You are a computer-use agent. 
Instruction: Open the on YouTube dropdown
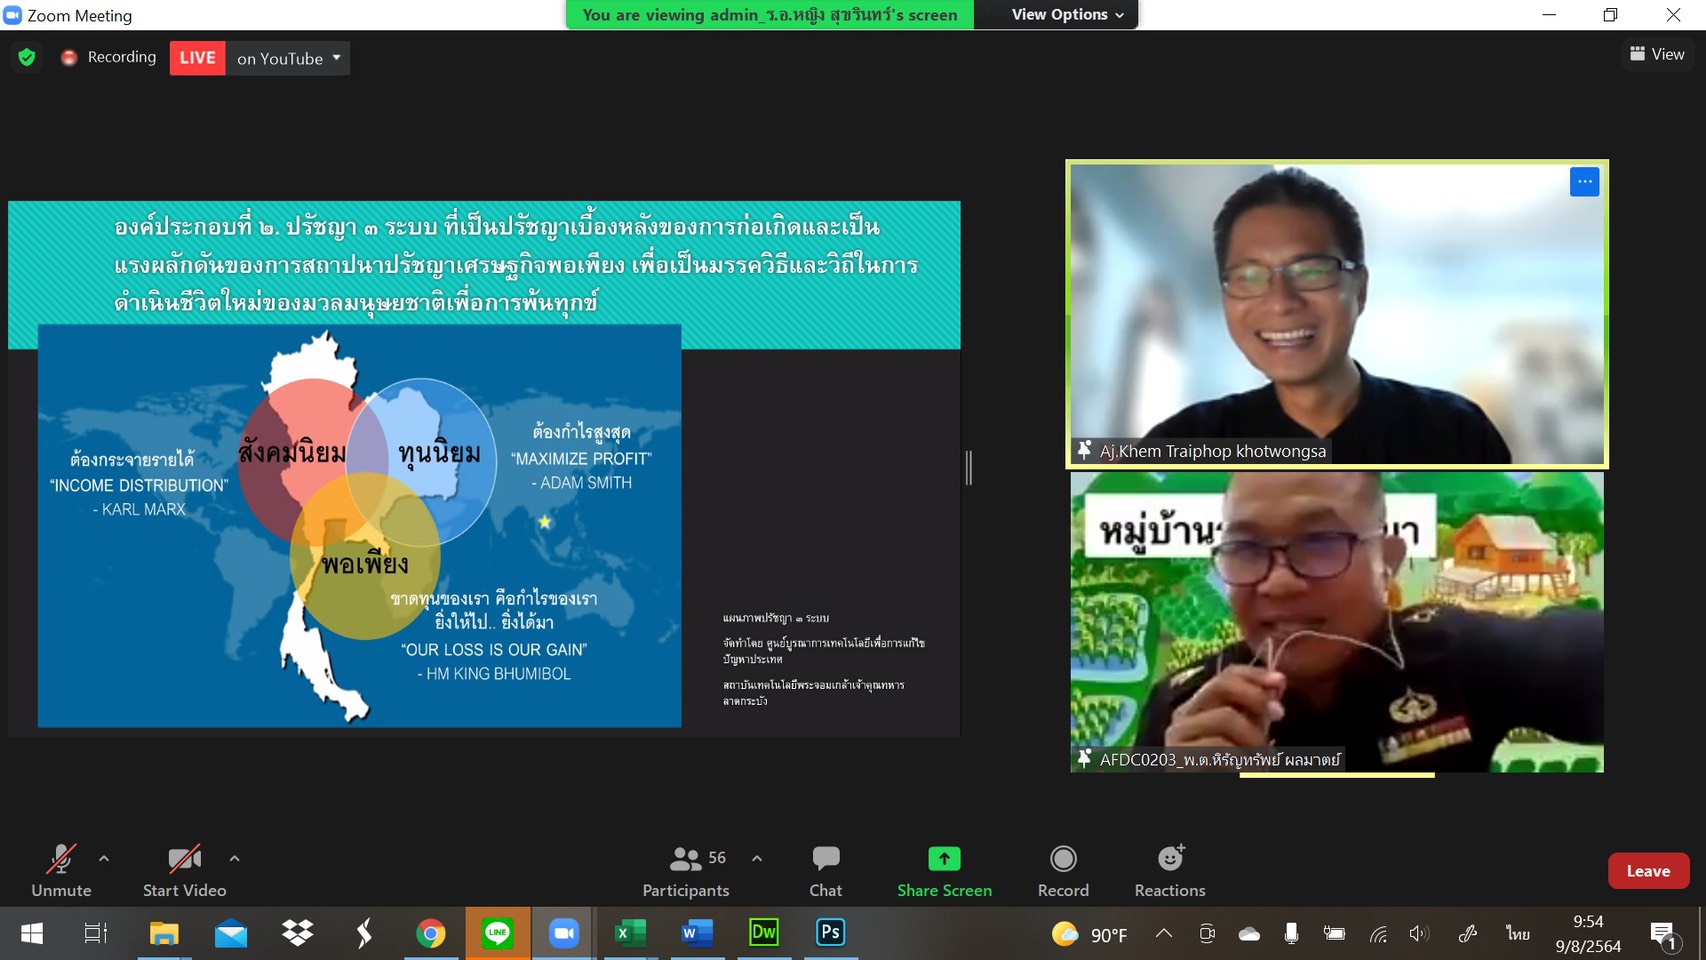(x=288, y=58)
